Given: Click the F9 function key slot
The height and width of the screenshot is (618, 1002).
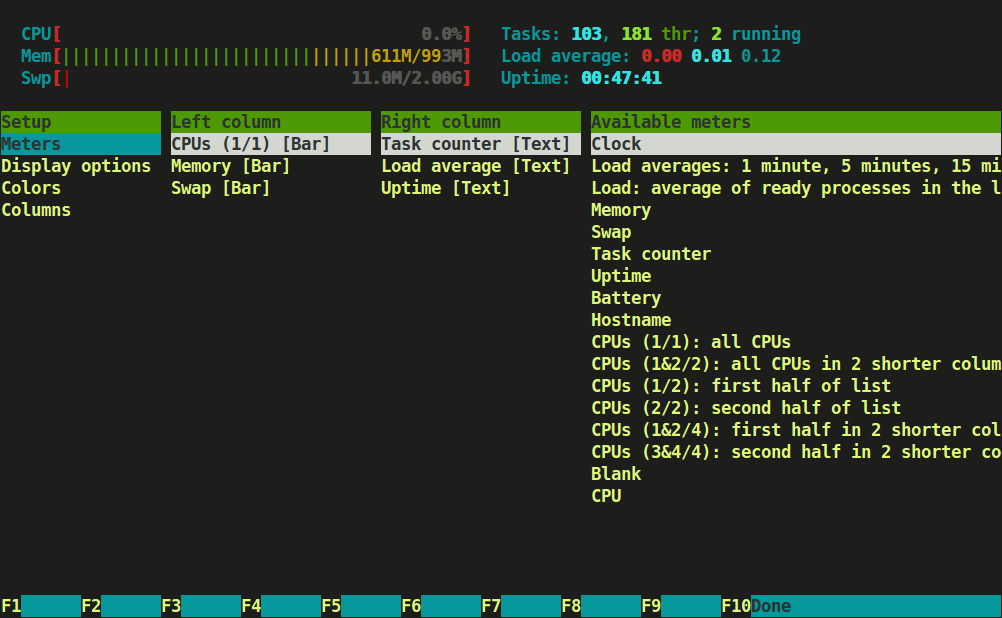Looking at the screenshot, I should pyautogui.click(x=681, y=606).
